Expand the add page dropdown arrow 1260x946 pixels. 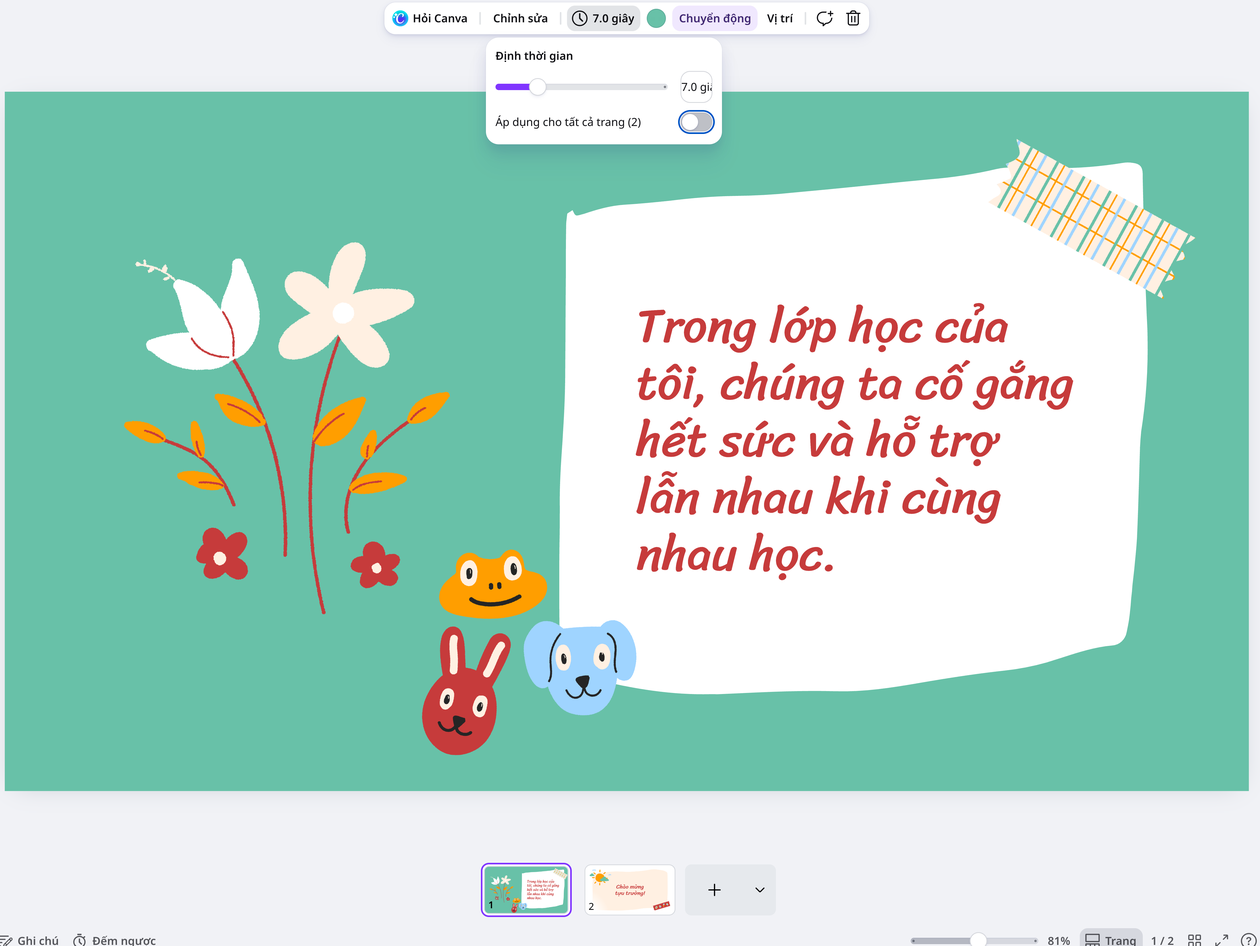(760, 890)
